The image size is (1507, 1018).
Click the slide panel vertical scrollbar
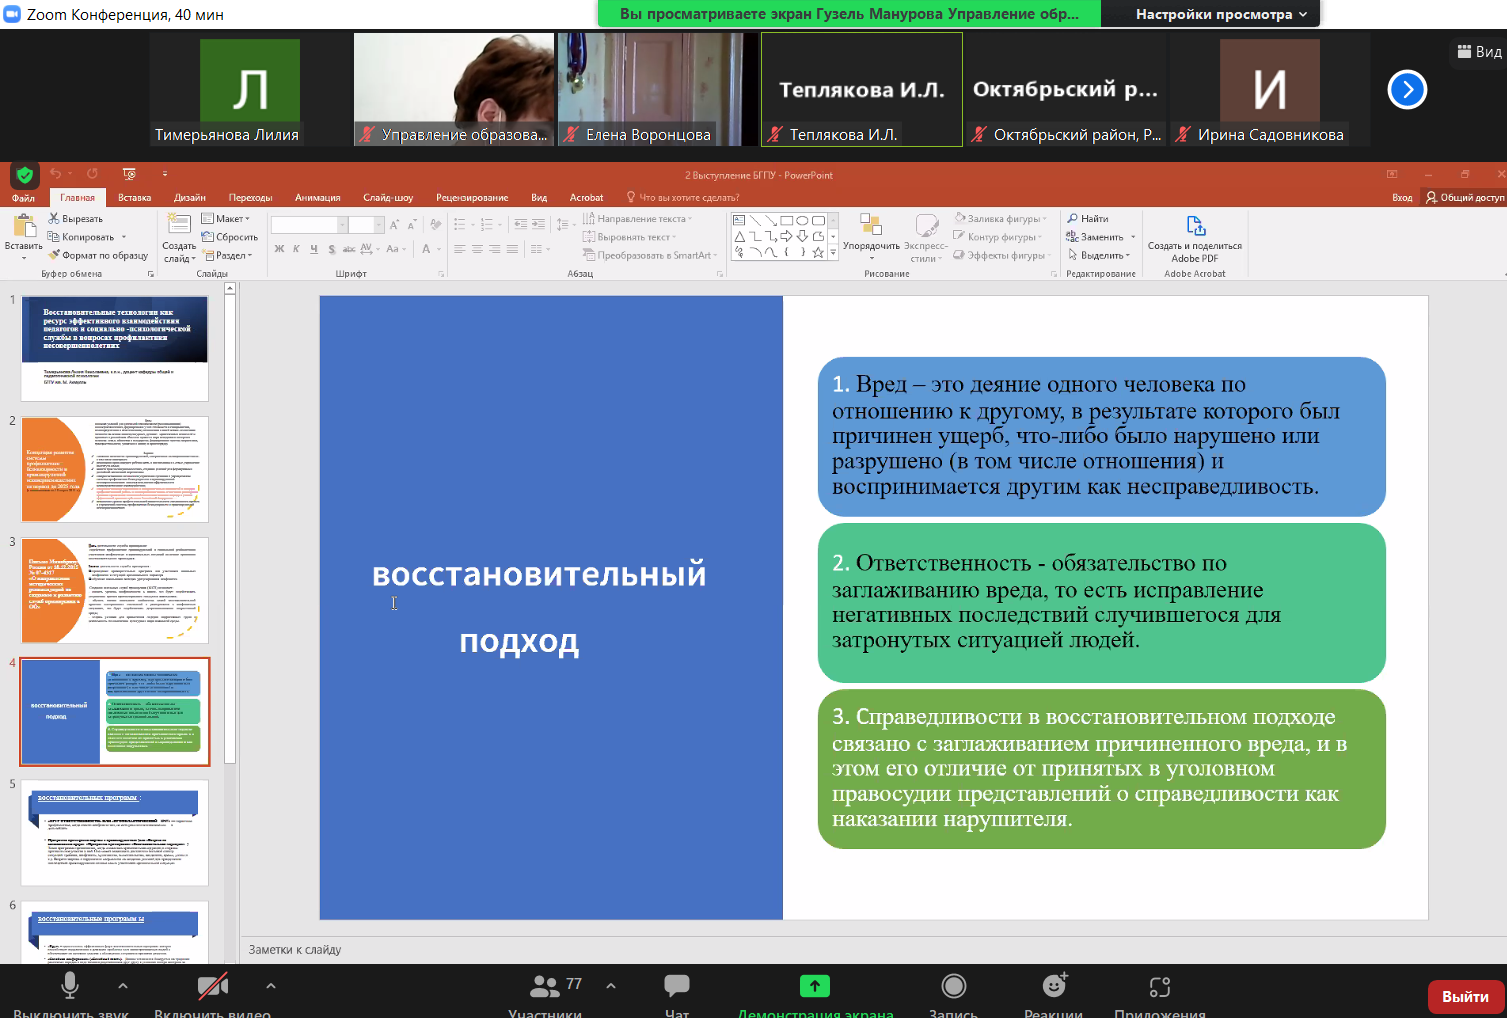[x=230, y=530]
